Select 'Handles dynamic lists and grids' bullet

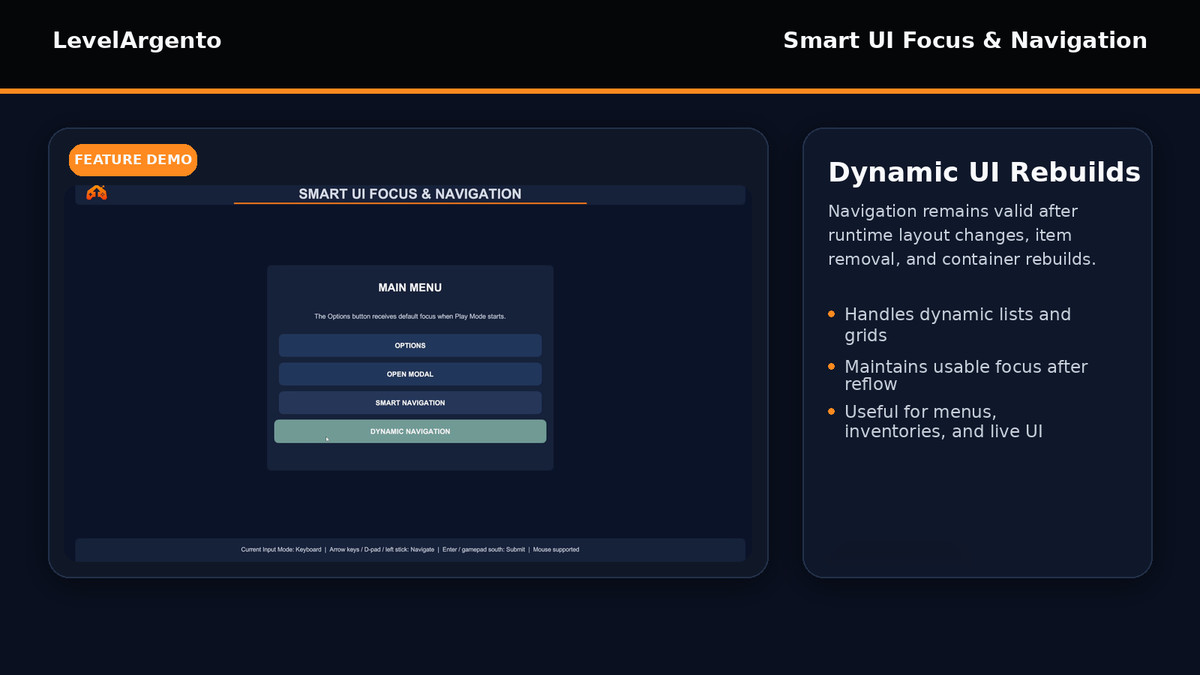[958, 325]
